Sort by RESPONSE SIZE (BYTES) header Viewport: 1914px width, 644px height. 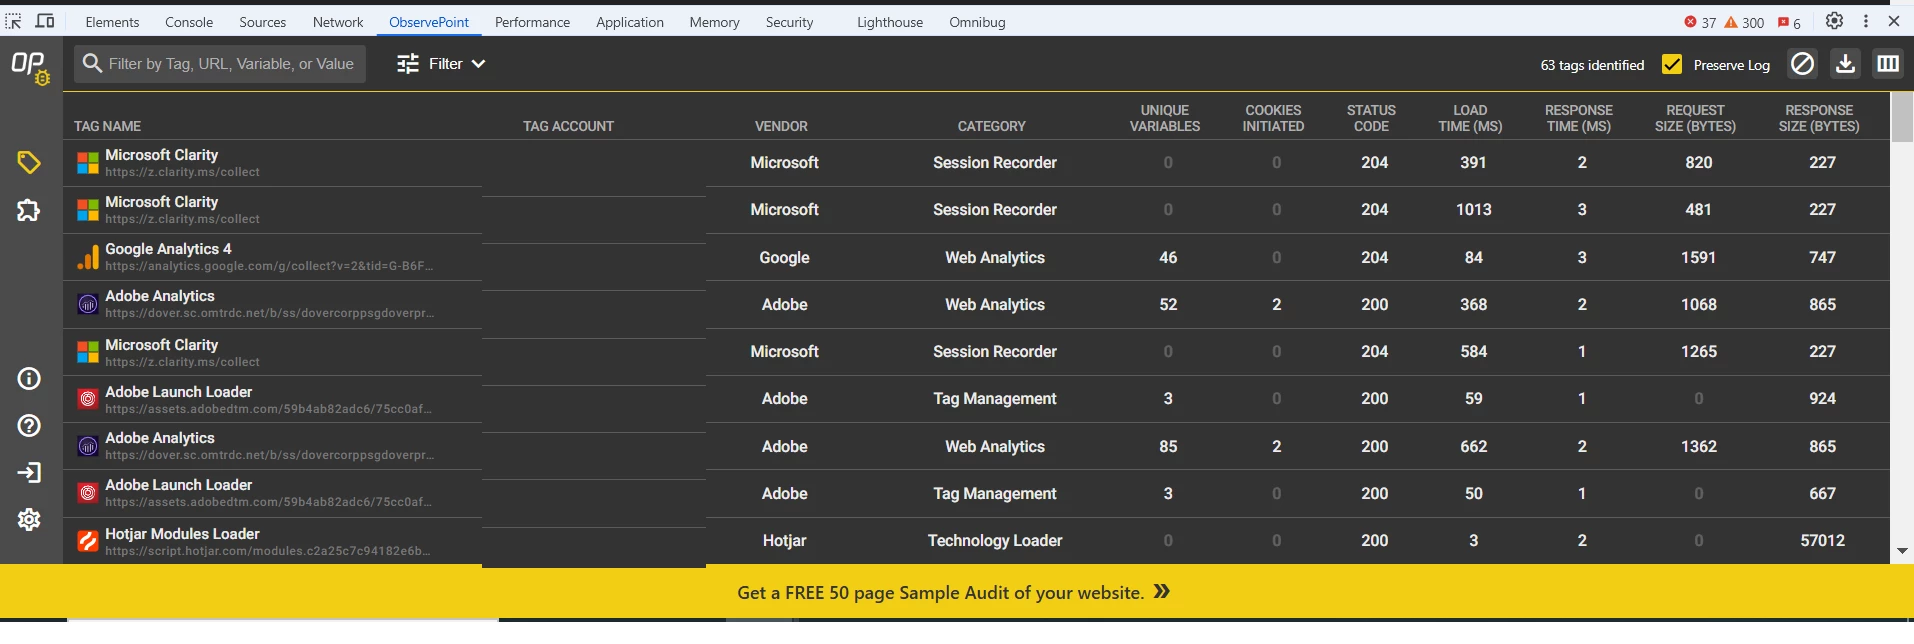tap(1819, 118)
